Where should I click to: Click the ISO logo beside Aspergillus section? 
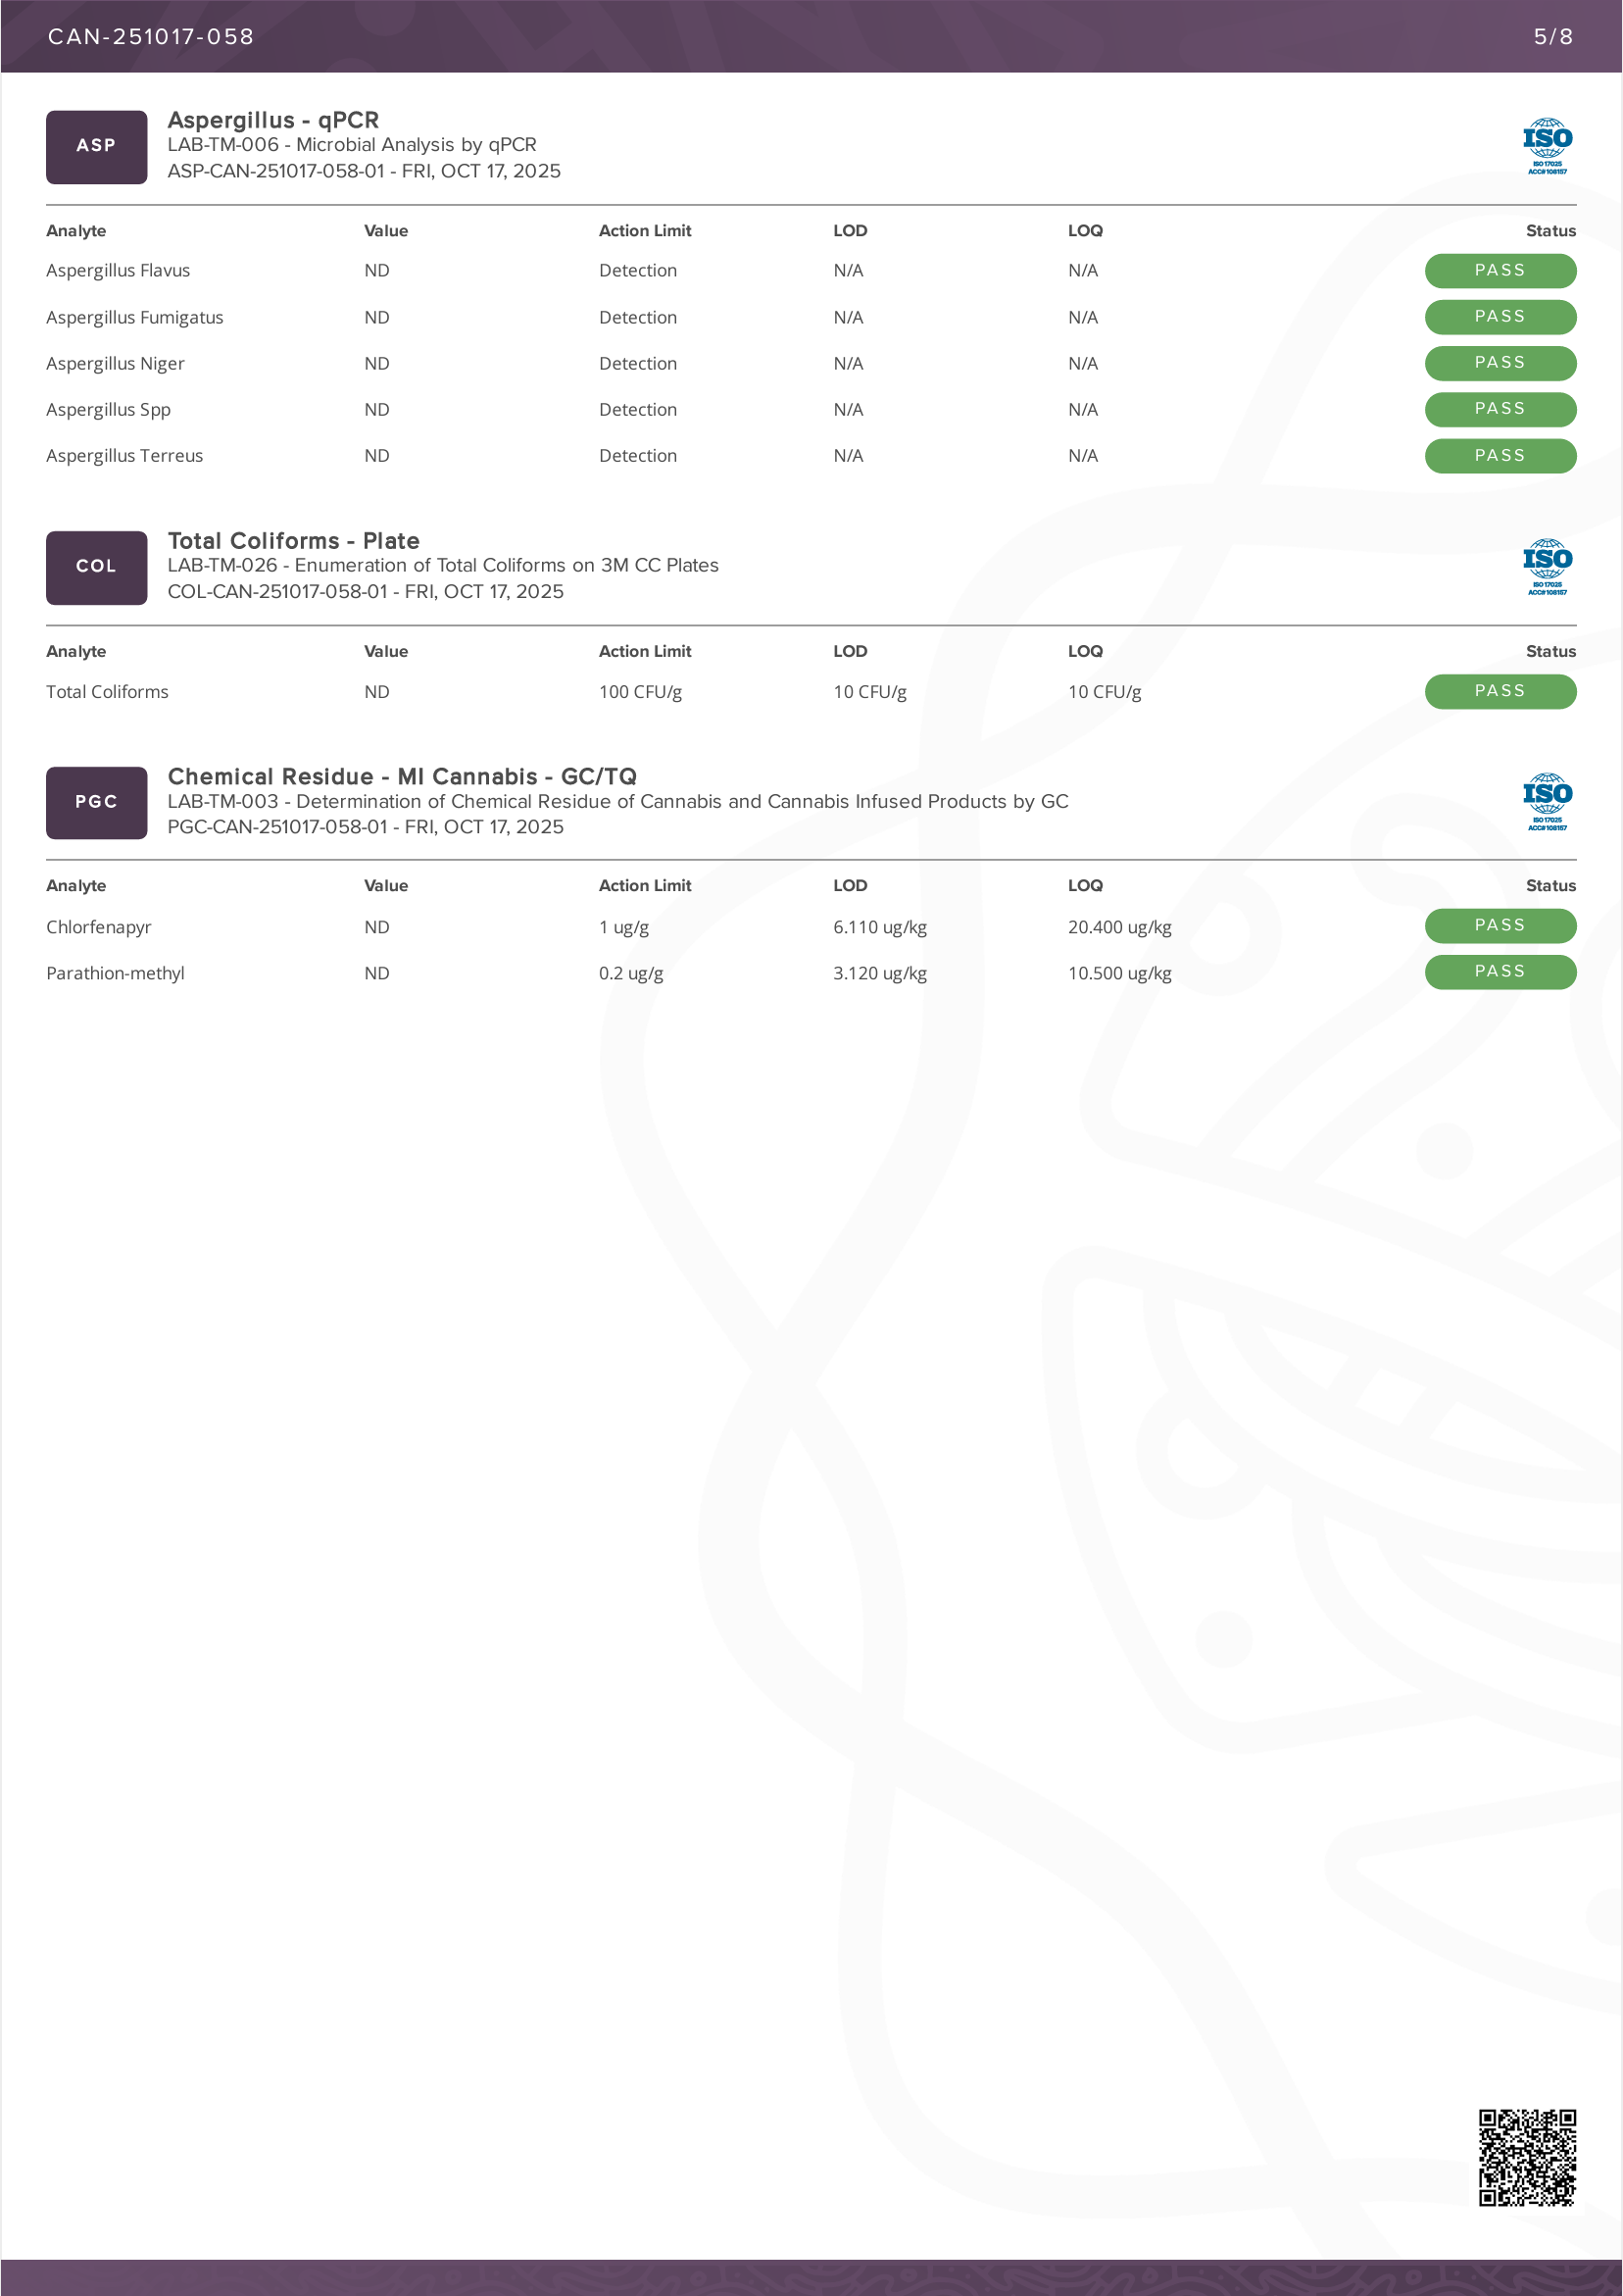(1546, 146)
